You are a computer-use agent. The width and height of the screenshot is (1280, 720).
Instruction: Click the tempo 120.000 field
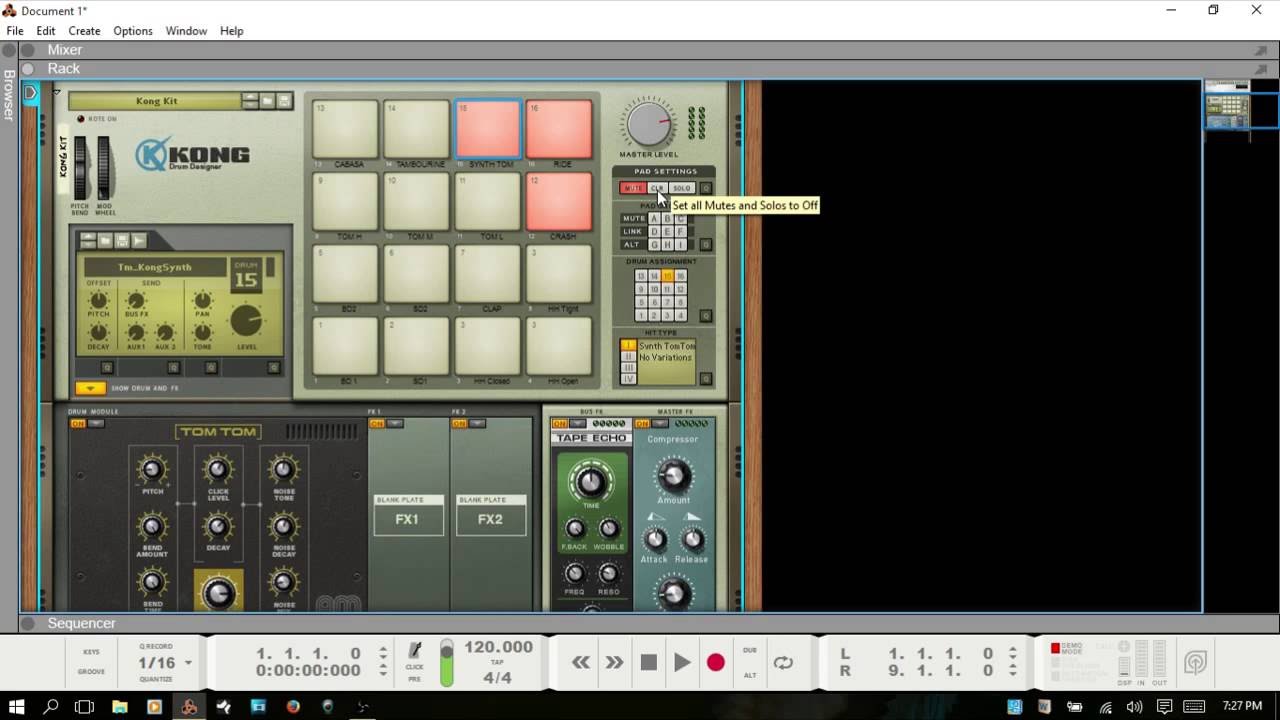(x=498, y=647)
